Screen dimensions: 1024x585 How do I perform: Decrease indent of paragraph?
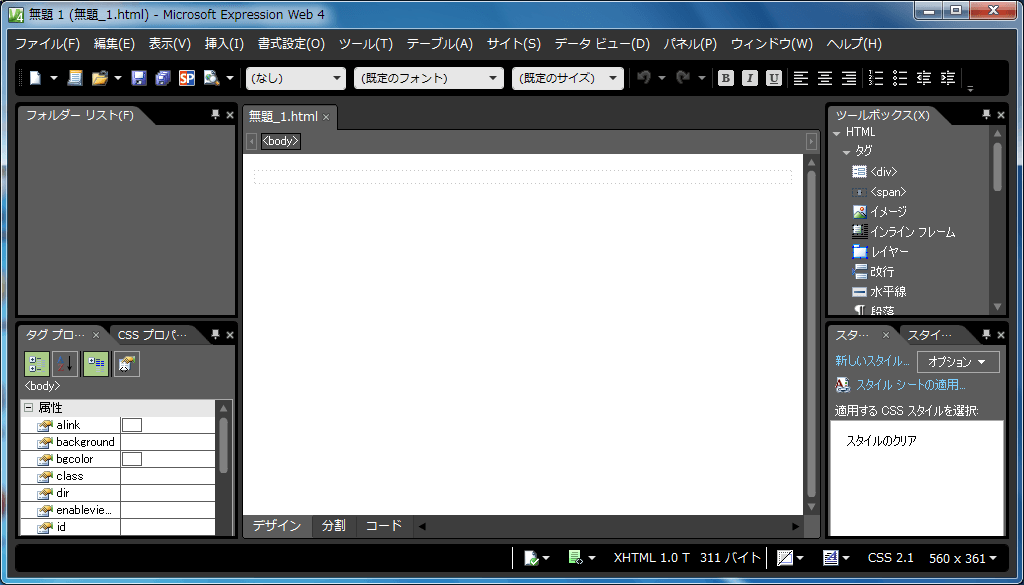(924, 78)
